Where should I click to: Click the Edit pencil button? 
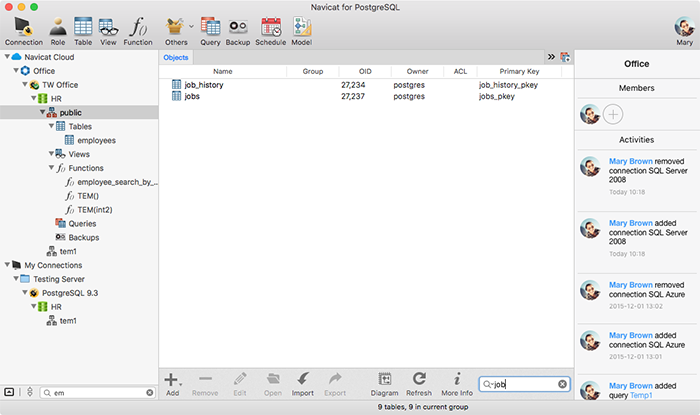pyautogui.click(x=240, y=384)
